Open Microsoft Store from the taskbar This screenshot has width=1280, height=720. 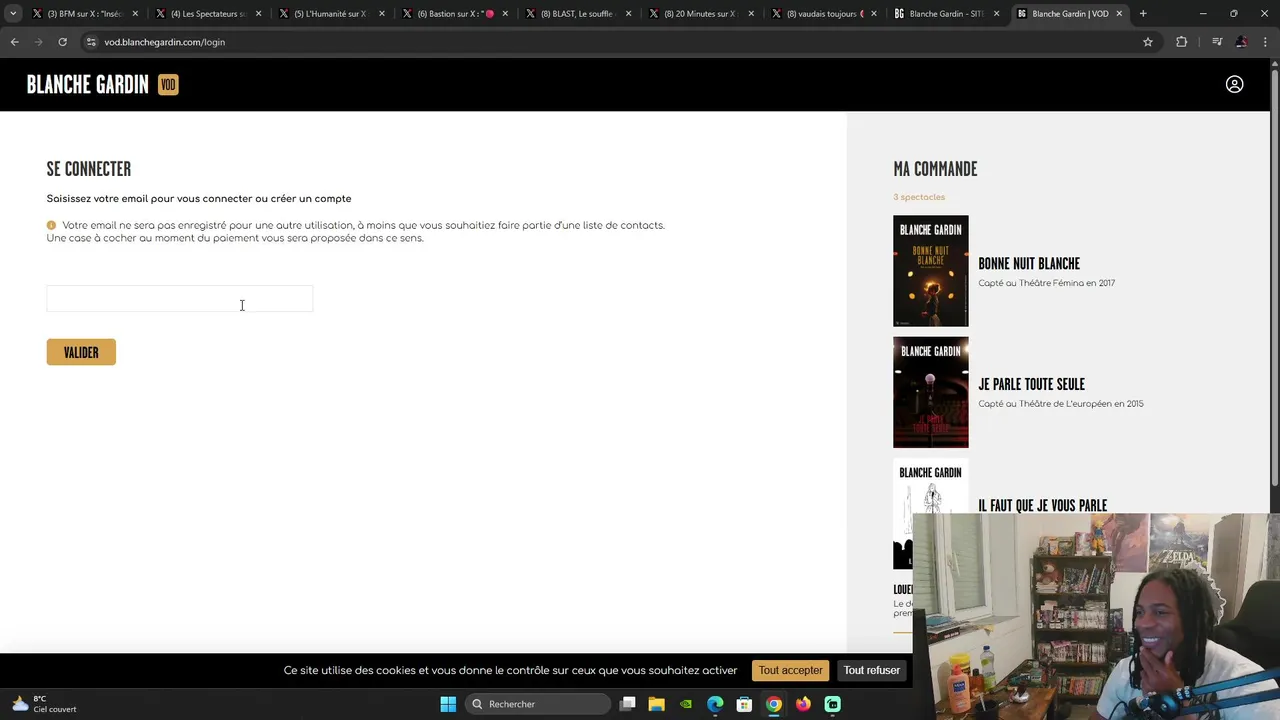click(744, 704)
